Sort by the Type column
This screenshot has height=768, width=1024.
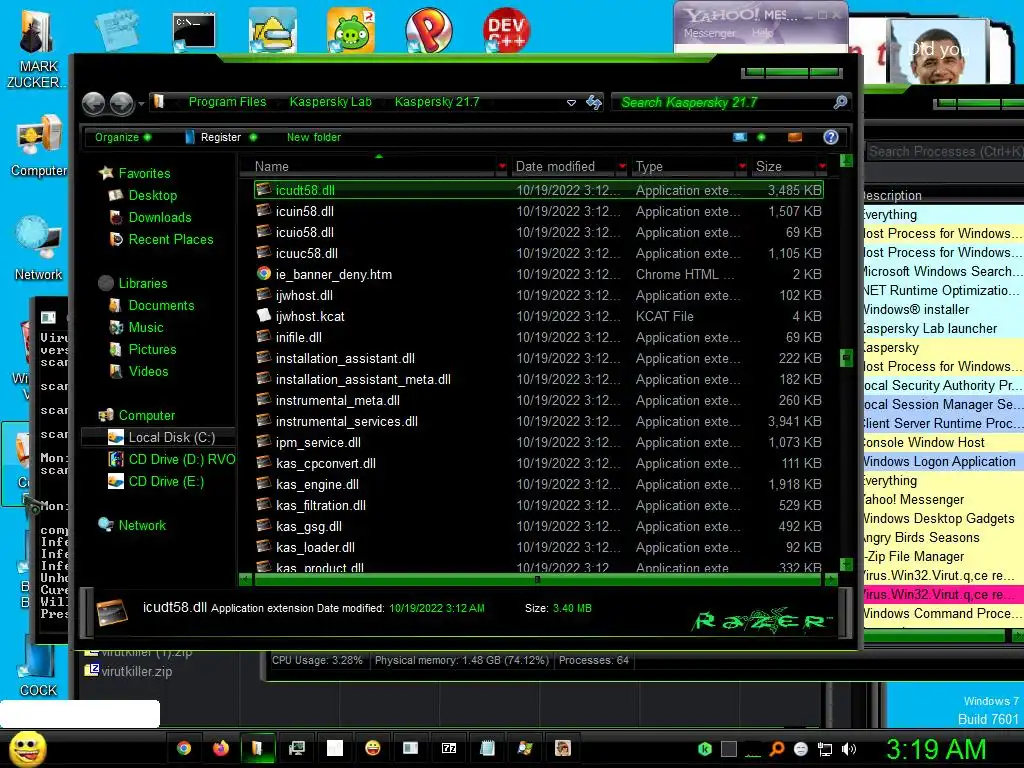[683, 167]
